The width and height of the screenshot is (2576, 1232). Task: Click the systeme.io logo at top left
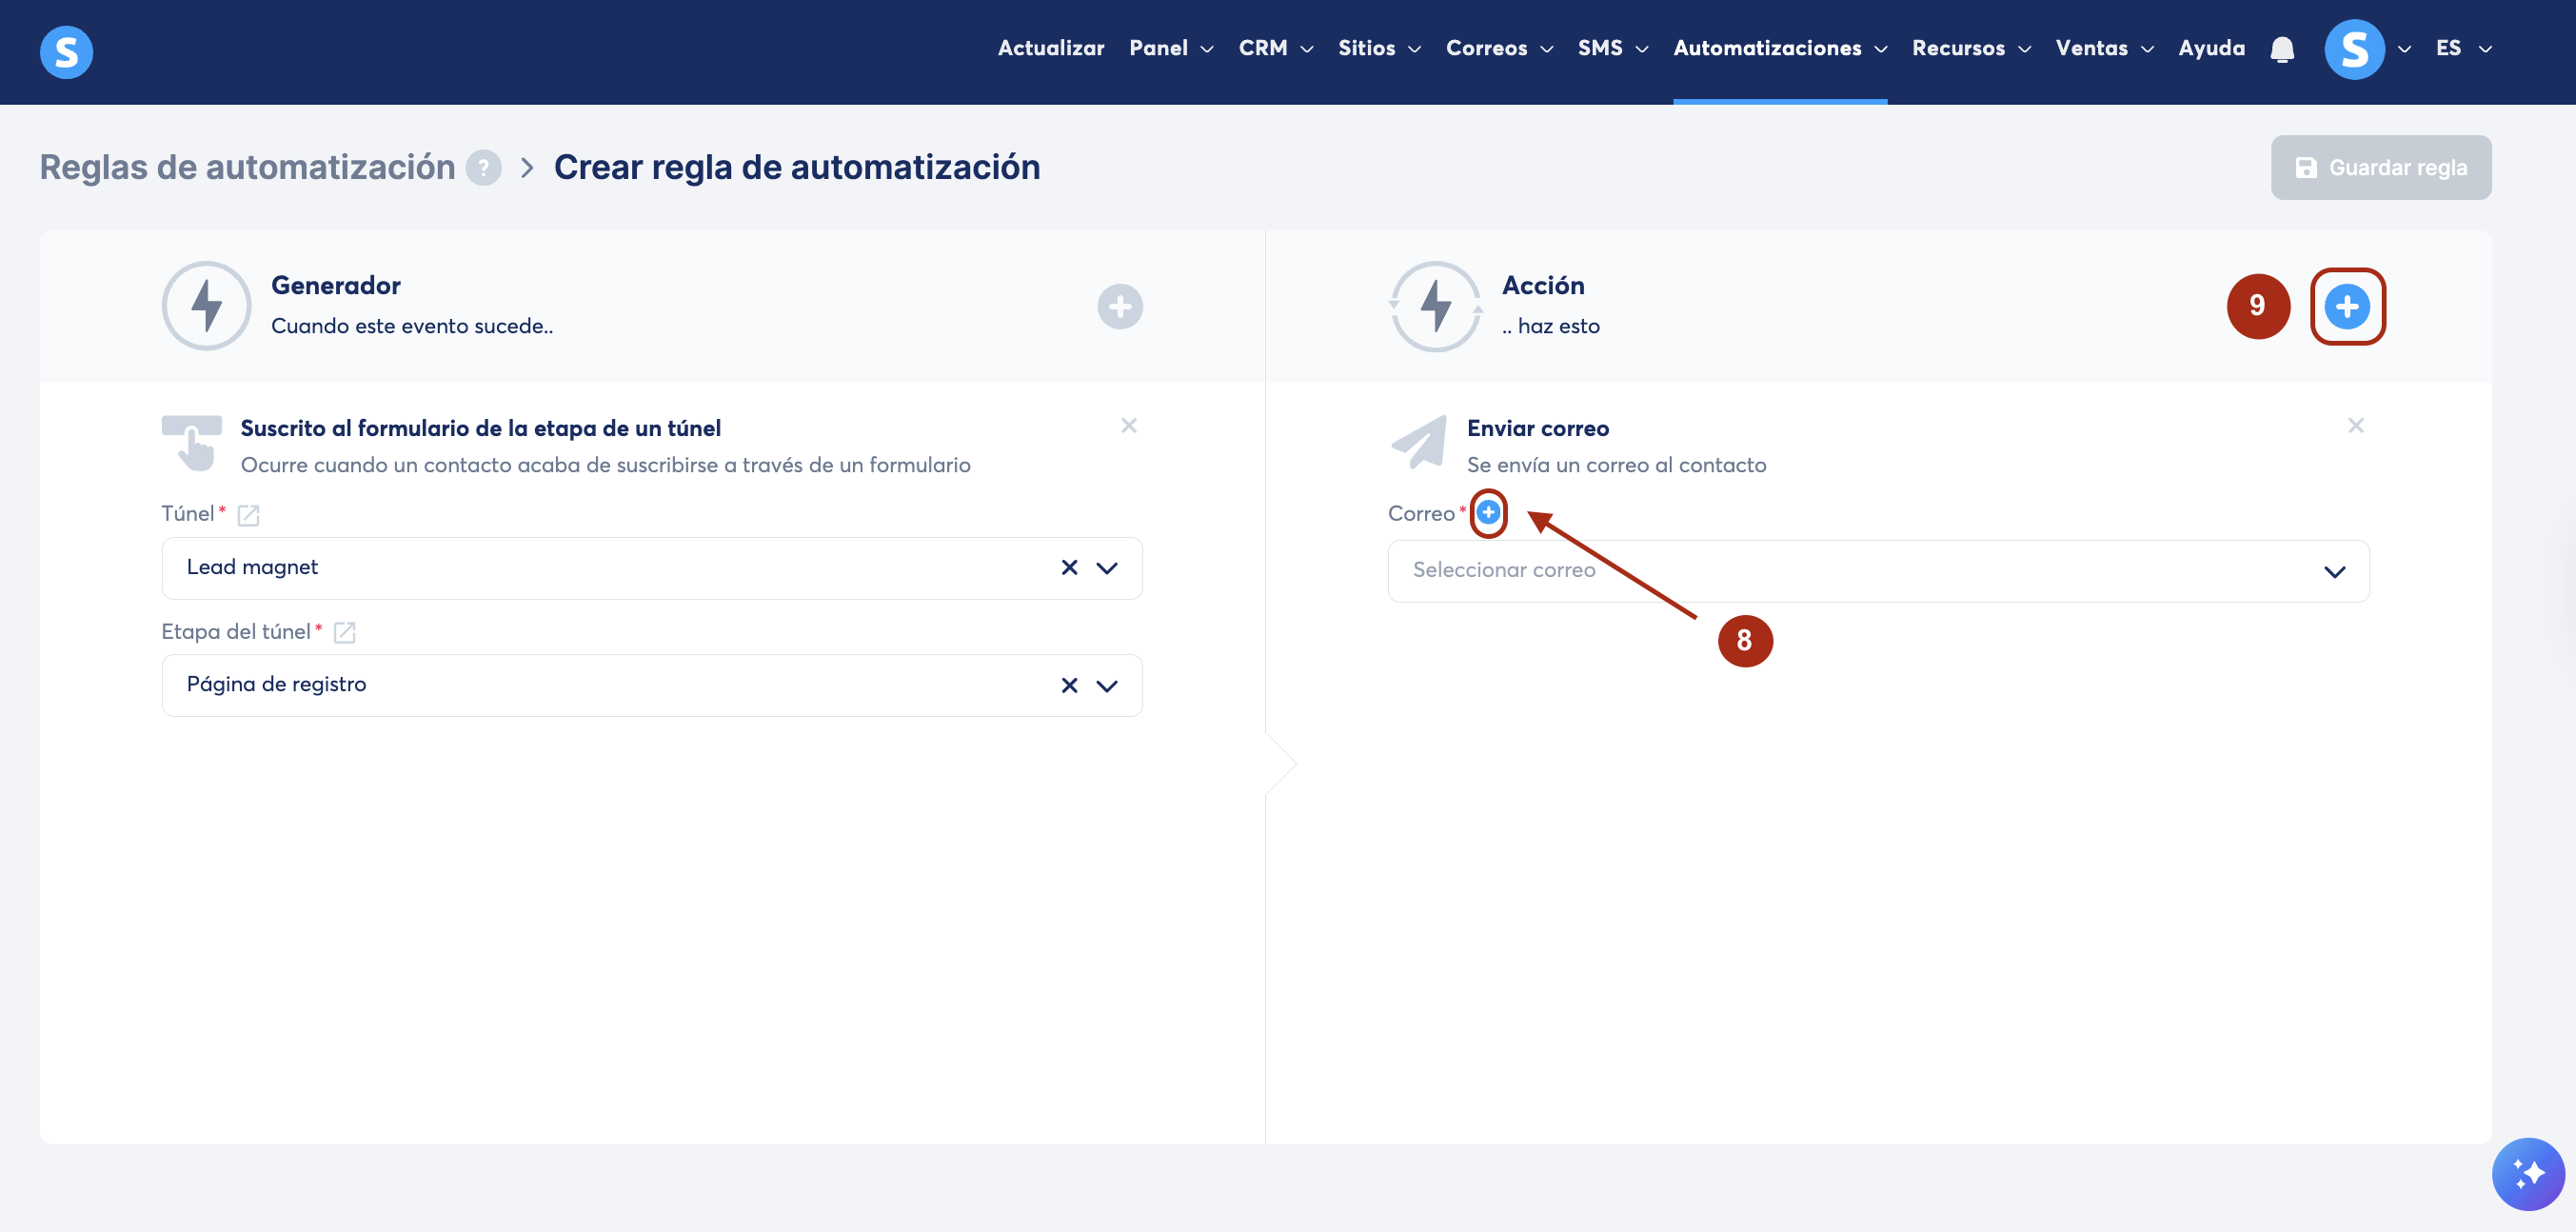(66, 51)
